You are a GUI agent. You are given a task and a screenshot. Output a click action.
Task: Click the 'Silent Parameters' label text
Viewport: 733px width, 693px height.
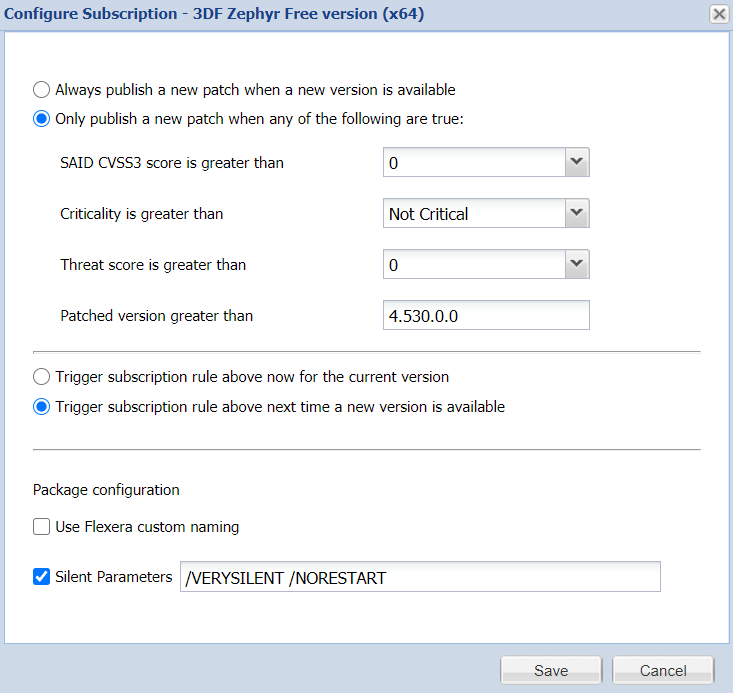point(114,576)
